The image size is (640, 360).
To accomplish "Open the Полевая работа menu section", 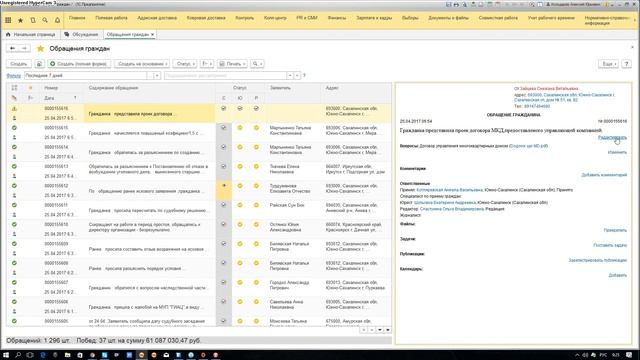I will click(x=111, y=18).
